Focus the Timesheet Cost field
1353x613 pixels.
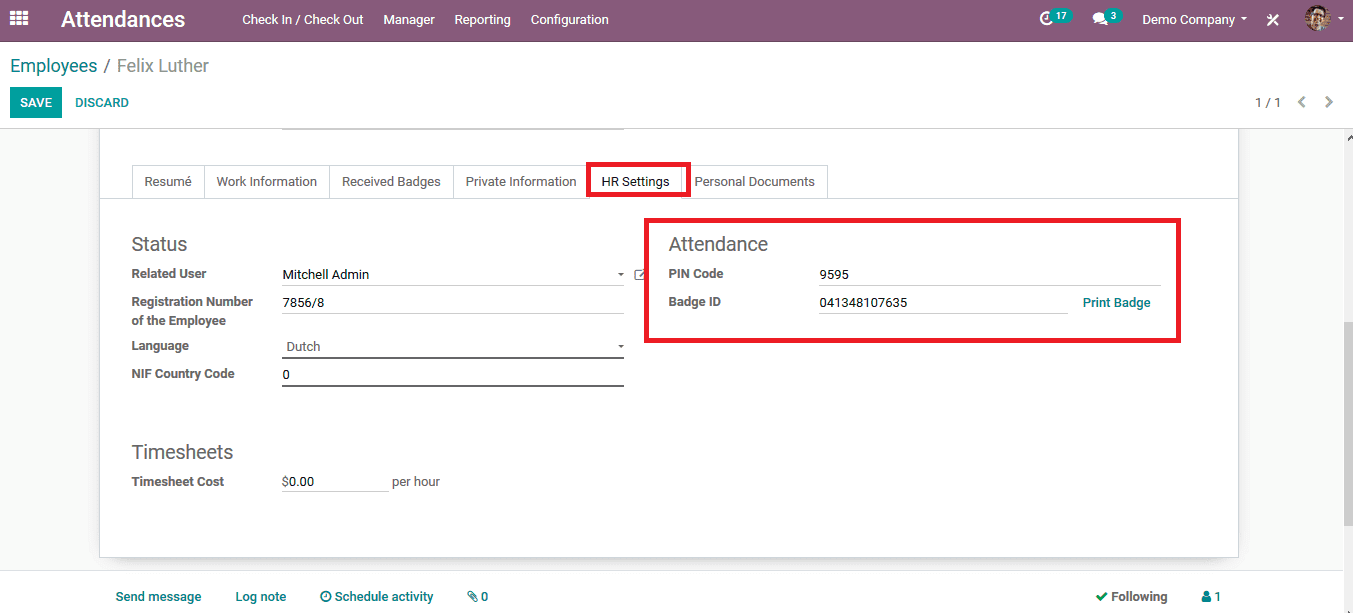pos(335,482)
